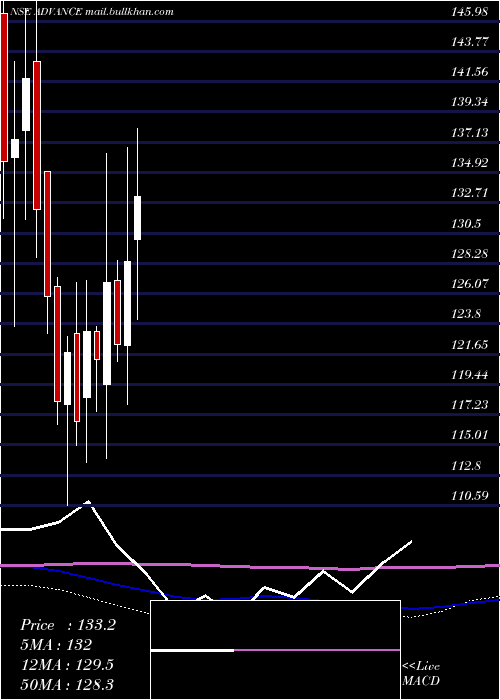Select the 143.77 price axis label

point(469,42)
